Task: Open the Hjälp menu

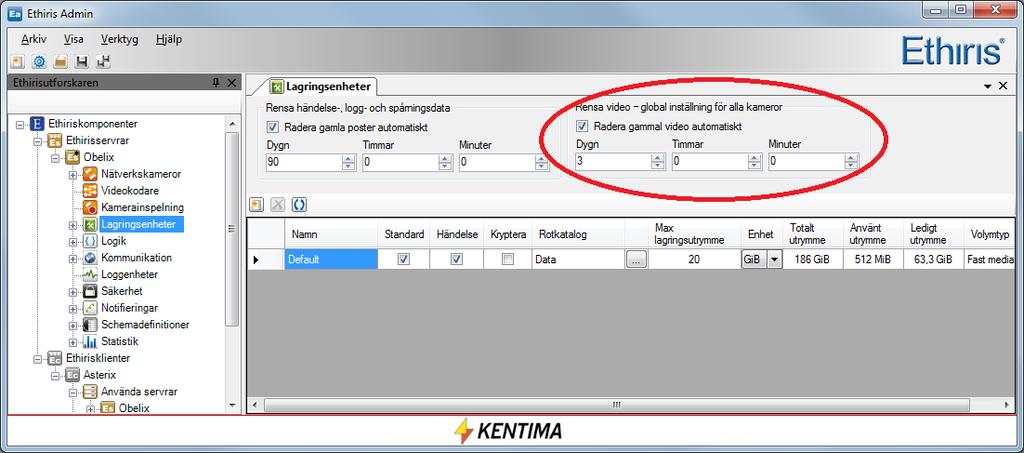Action: [x=169, y=39]
